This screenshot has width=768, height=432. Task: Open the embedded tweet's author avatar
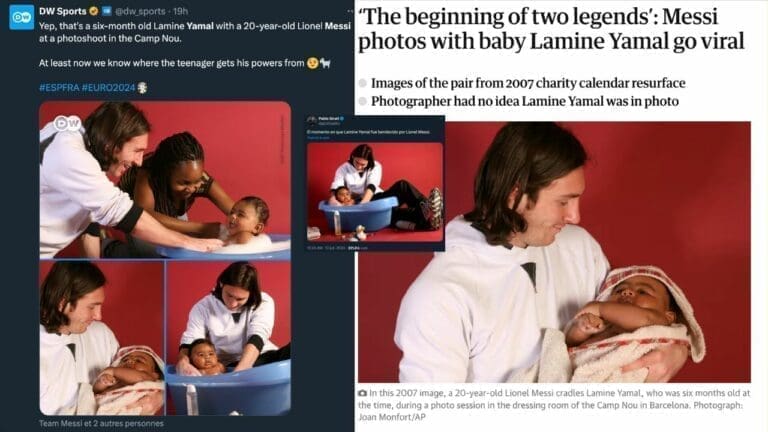click(x=312, y=120)
